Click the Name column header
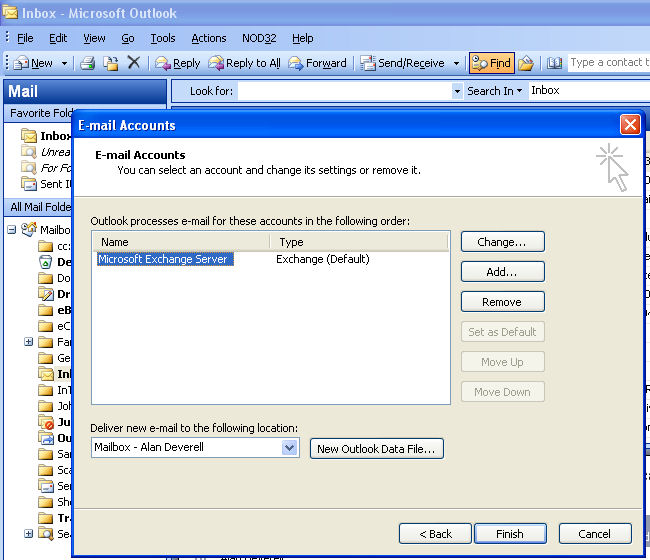 (x=180, y=242)
